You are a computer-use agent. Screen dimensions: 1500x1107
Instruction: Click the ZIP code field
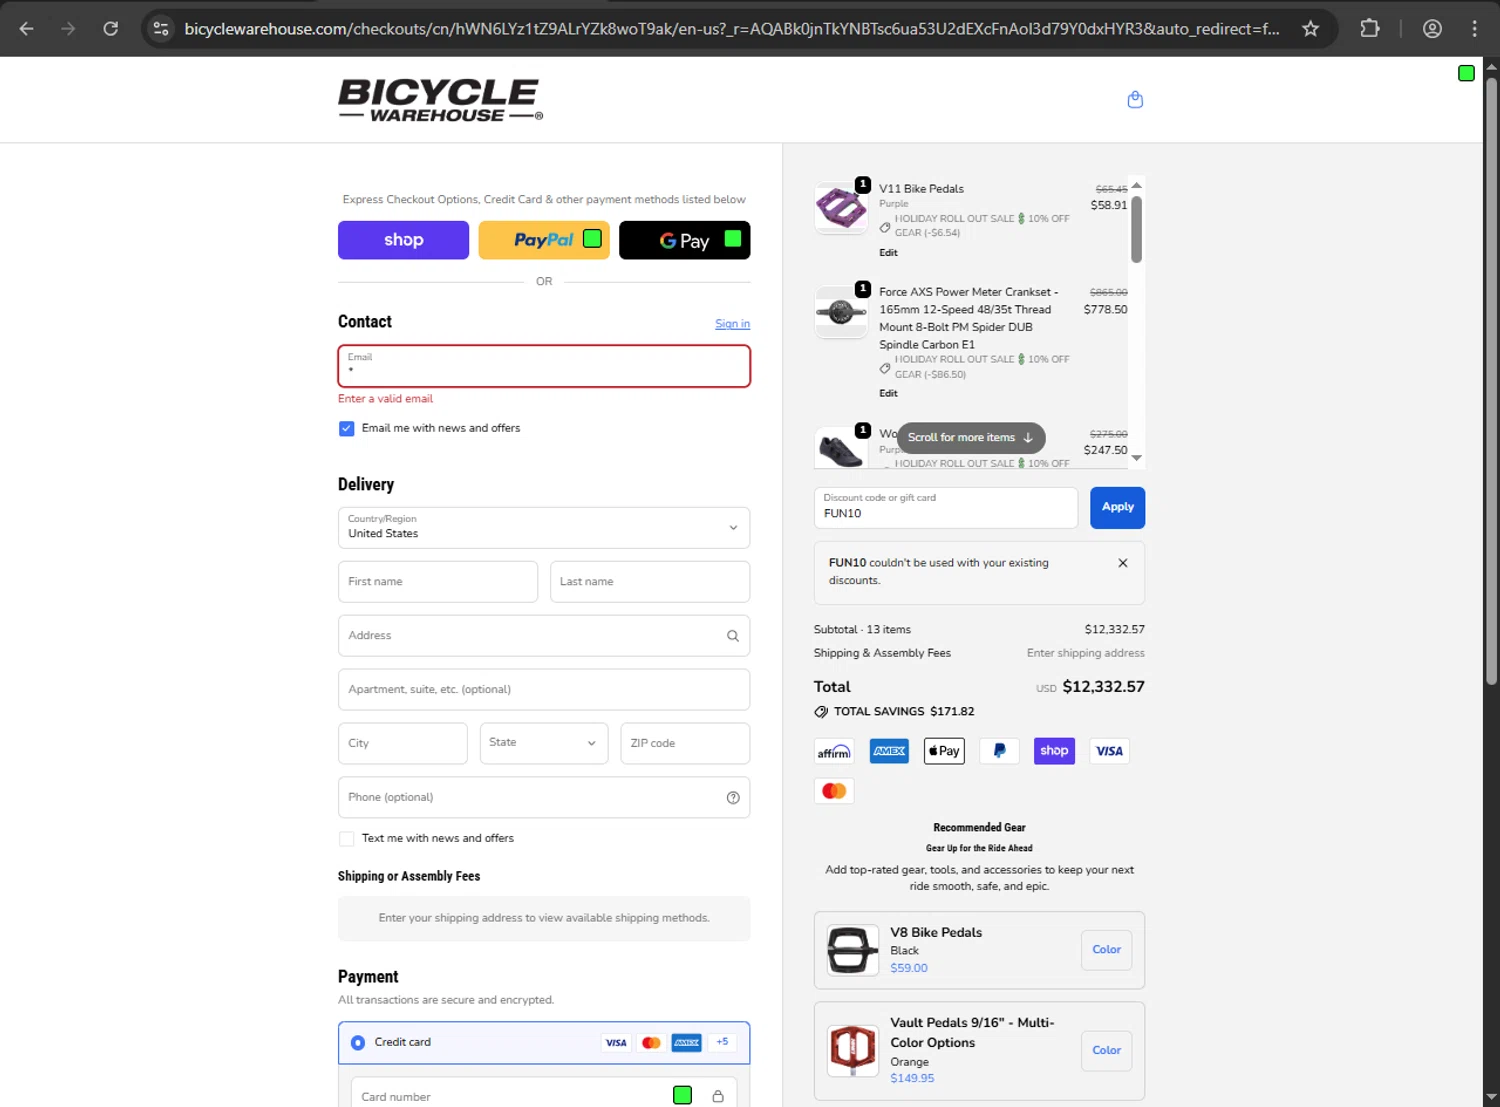pyautogui.click(x=685, y=743)
